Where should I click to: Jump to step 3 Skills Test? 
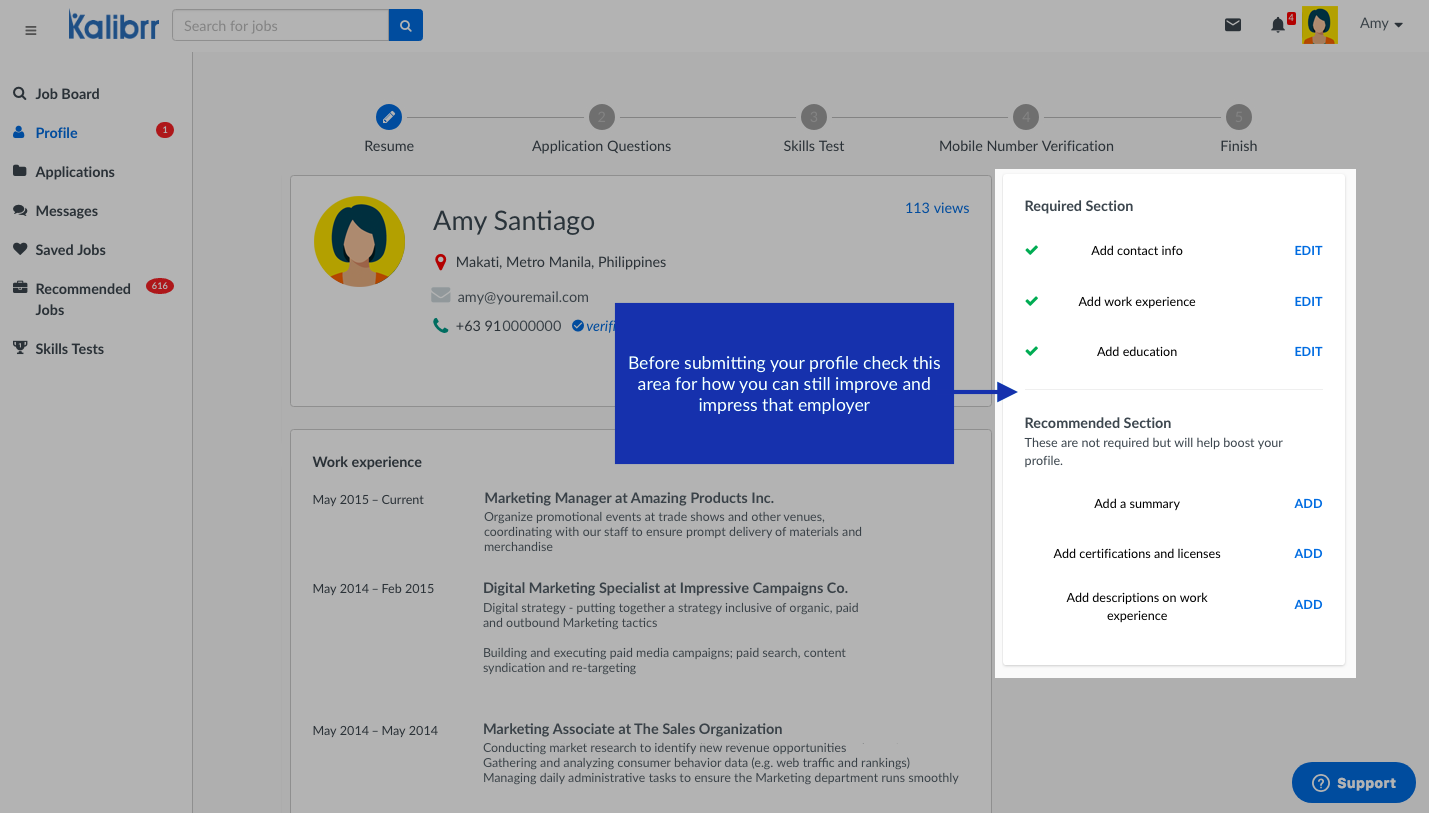pyautogui.click(x=813, y=117)
